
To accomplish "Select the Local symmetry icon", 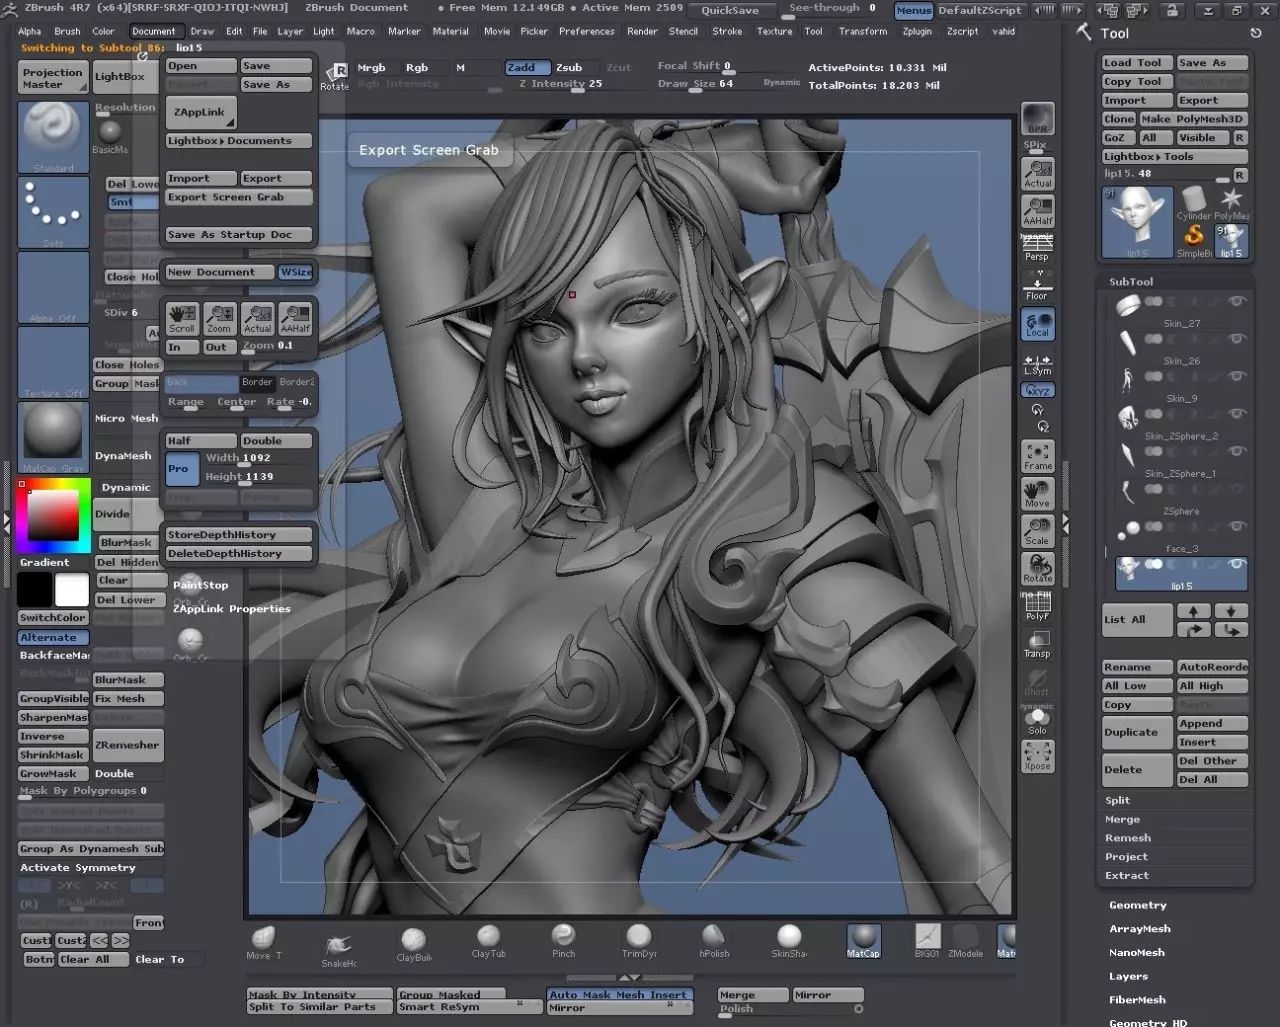I will (1037, 322).
